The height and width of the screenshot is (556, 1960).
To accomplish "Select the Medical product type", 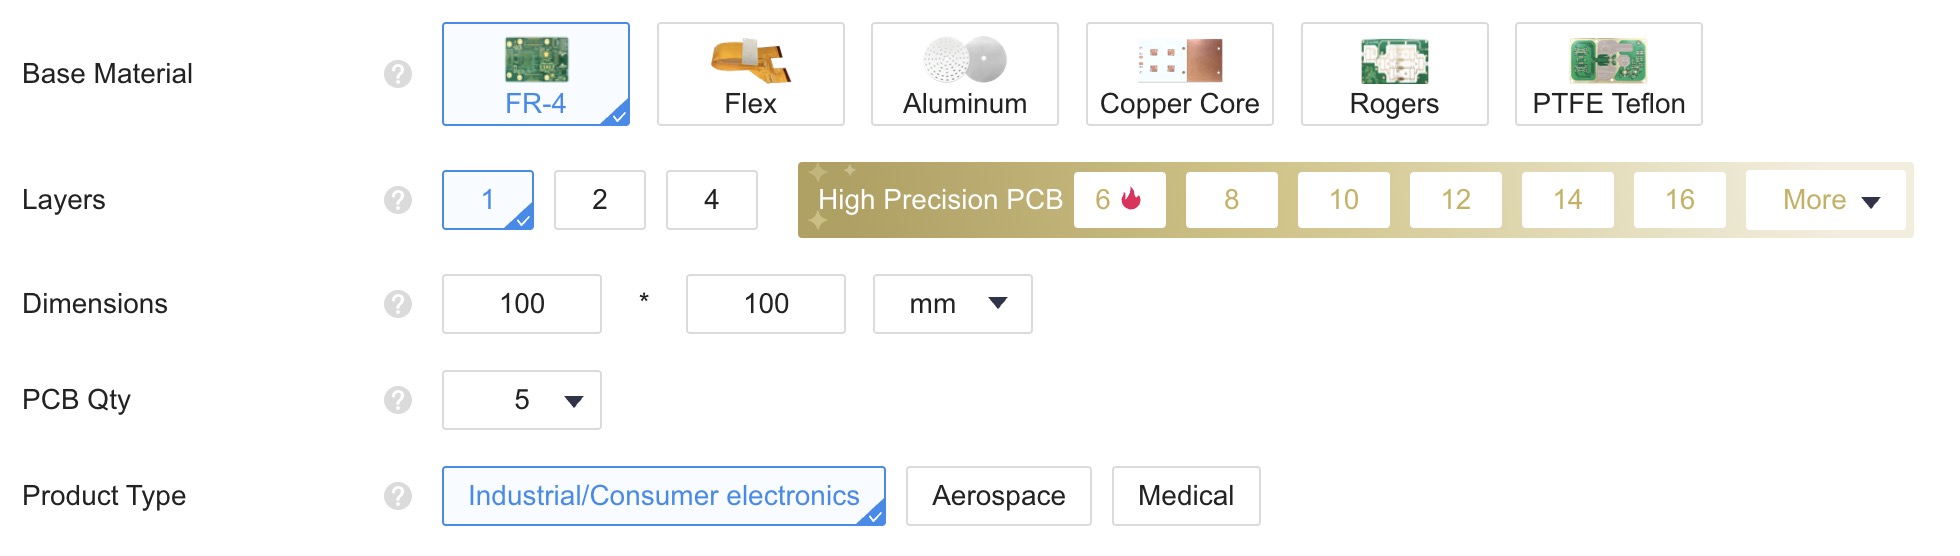I will [x=1185, y=496].
